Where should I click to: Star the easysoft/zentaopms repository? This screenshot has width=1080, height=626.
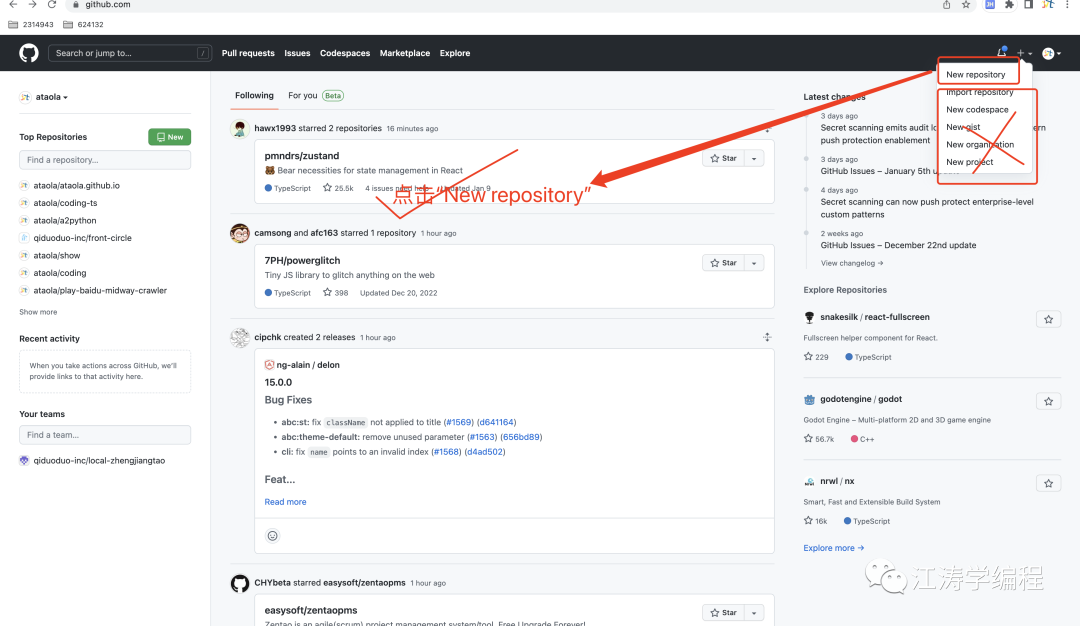(723, 613)
